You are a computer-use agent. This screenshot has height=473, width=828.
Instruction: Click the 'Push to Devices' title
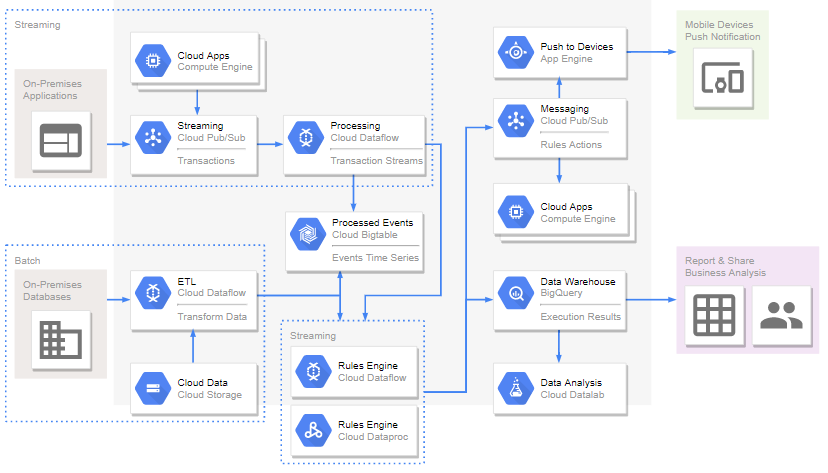click(x=577, y=46)
